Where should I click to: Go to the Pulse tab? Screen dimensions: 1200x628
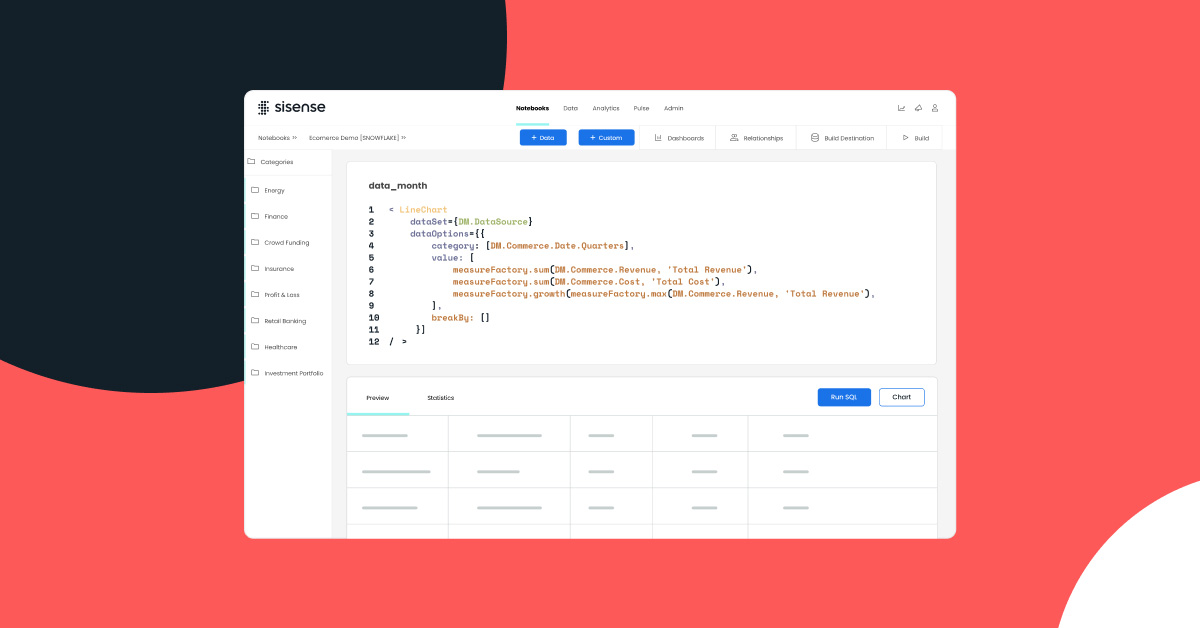coord(642,108)
